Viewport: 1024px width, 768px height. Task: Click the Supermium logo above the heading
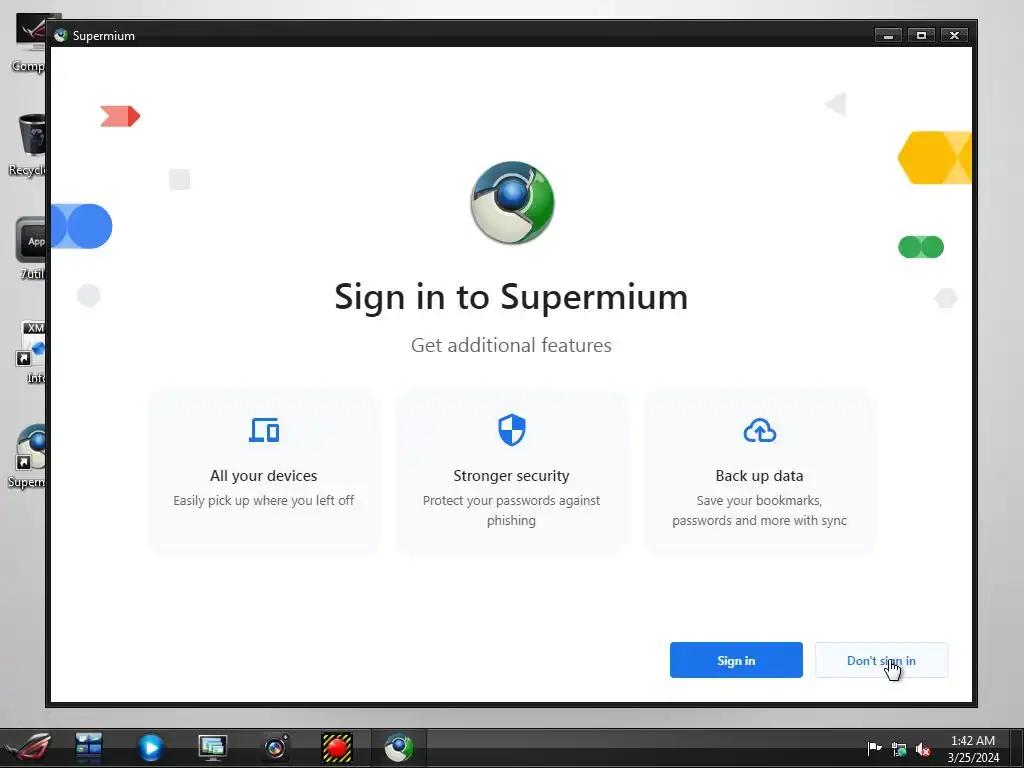click(x=512, y=202)
